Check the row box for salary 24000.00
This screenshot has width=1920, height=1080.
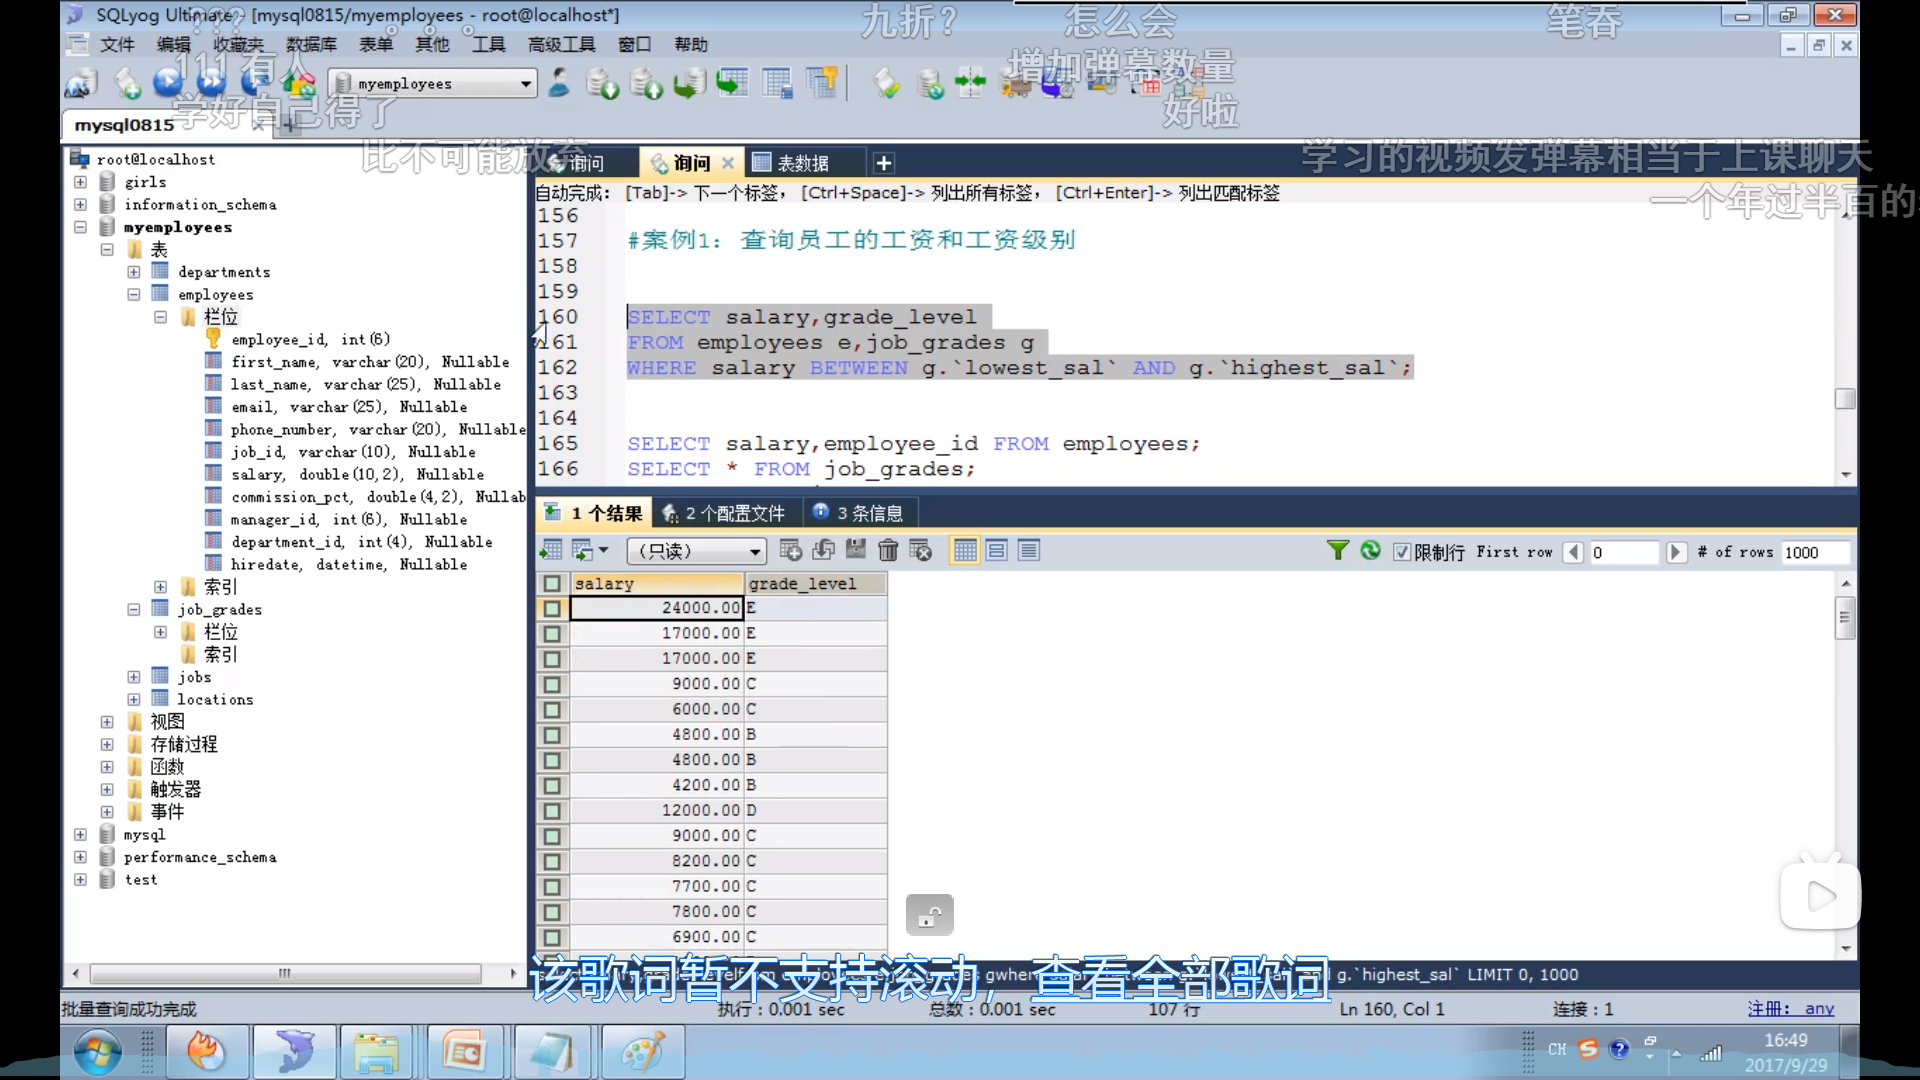[552, 608]
